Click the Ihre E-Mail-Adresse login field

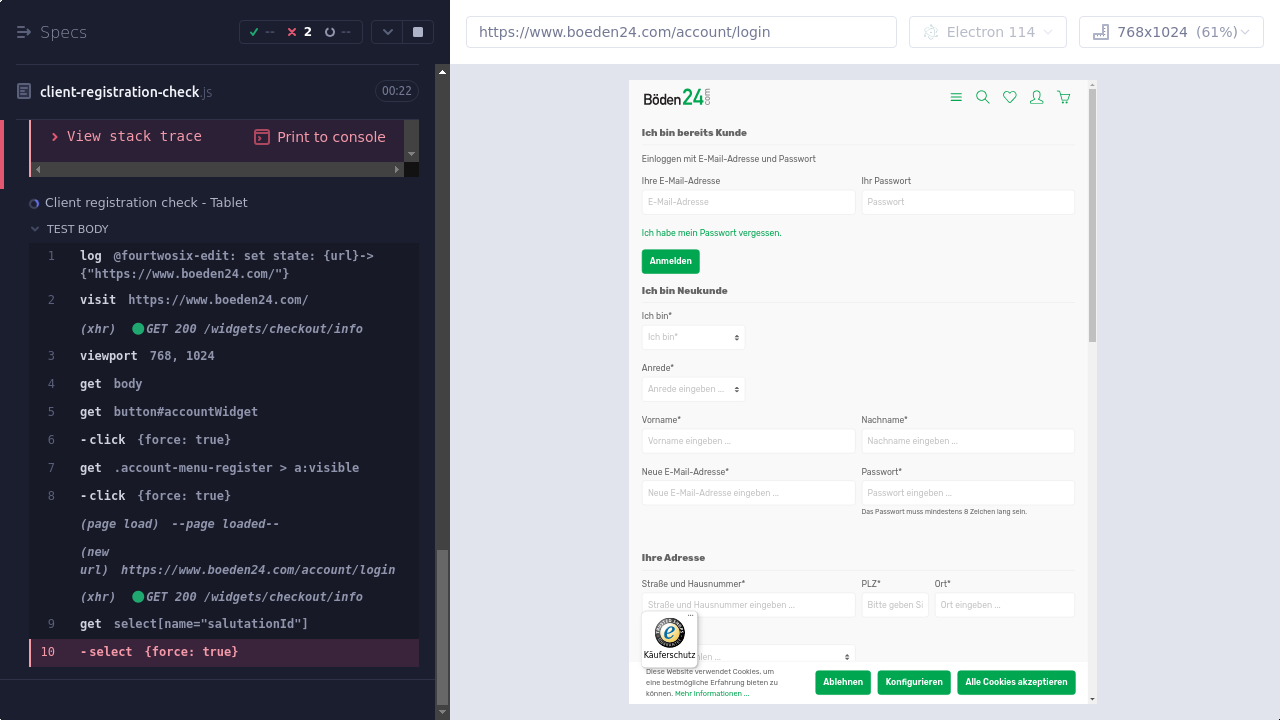(x=748, y=202)
